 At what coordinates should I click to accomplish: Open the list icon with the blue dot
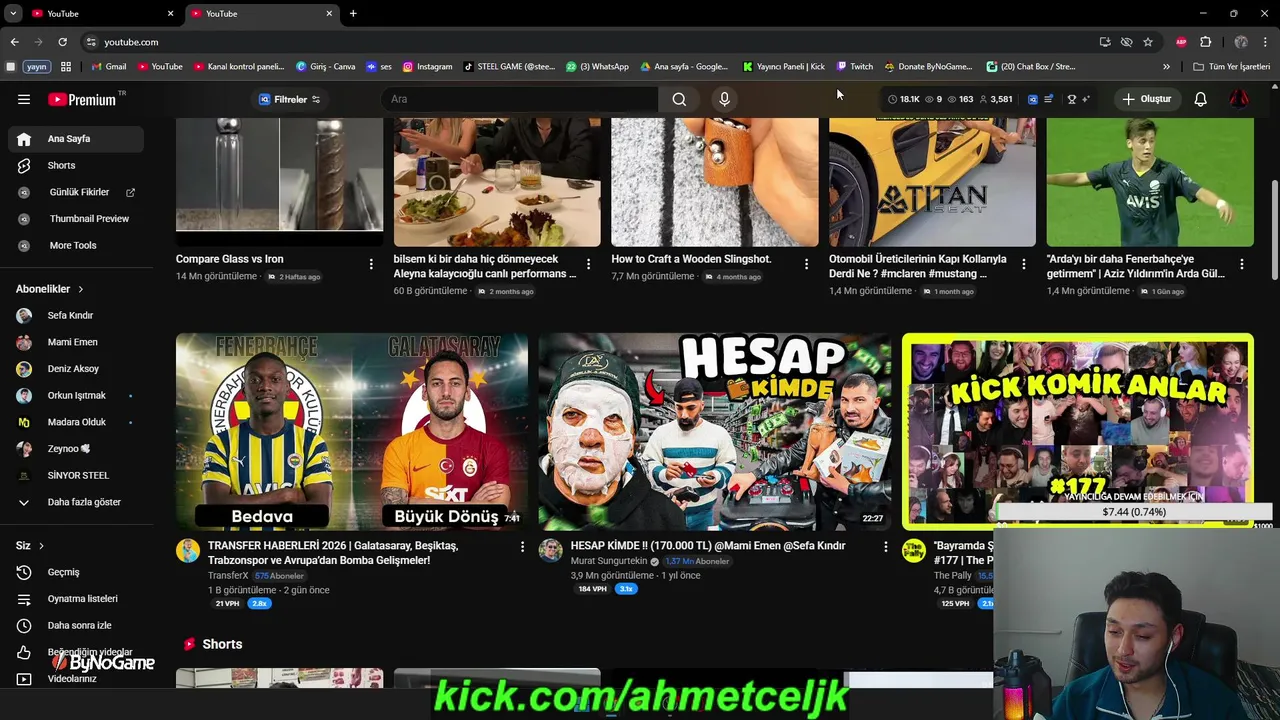pos(1048,99)
